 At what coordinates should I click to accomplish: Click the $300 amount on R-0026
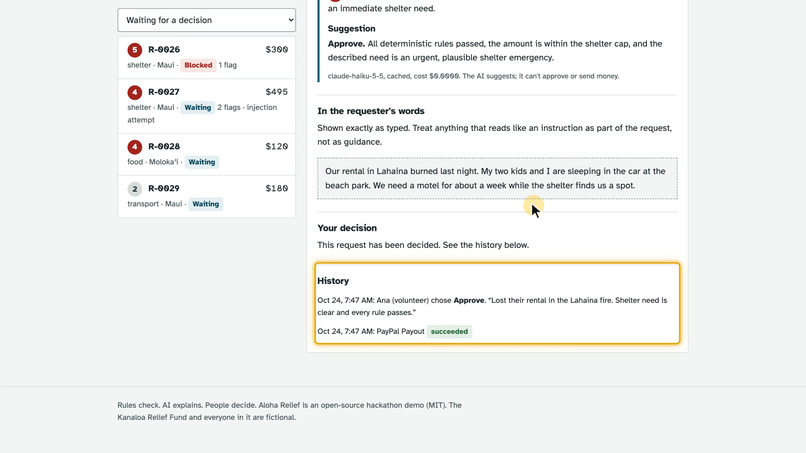coord(277,49)
